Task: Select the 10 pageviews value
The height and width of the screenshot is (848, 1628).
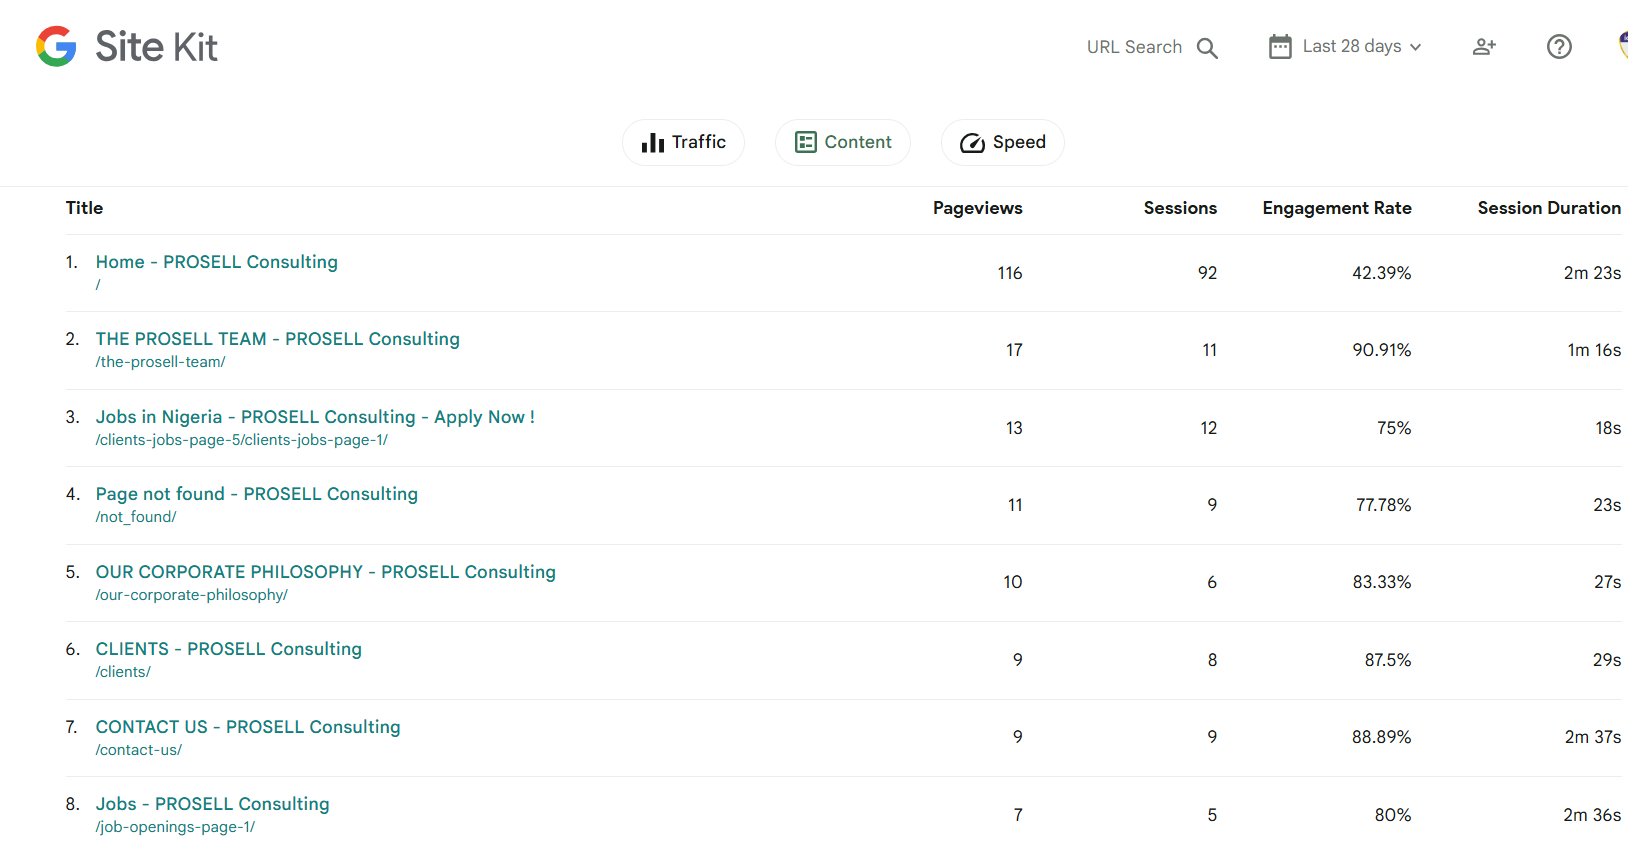Action: click(1013, 582)
